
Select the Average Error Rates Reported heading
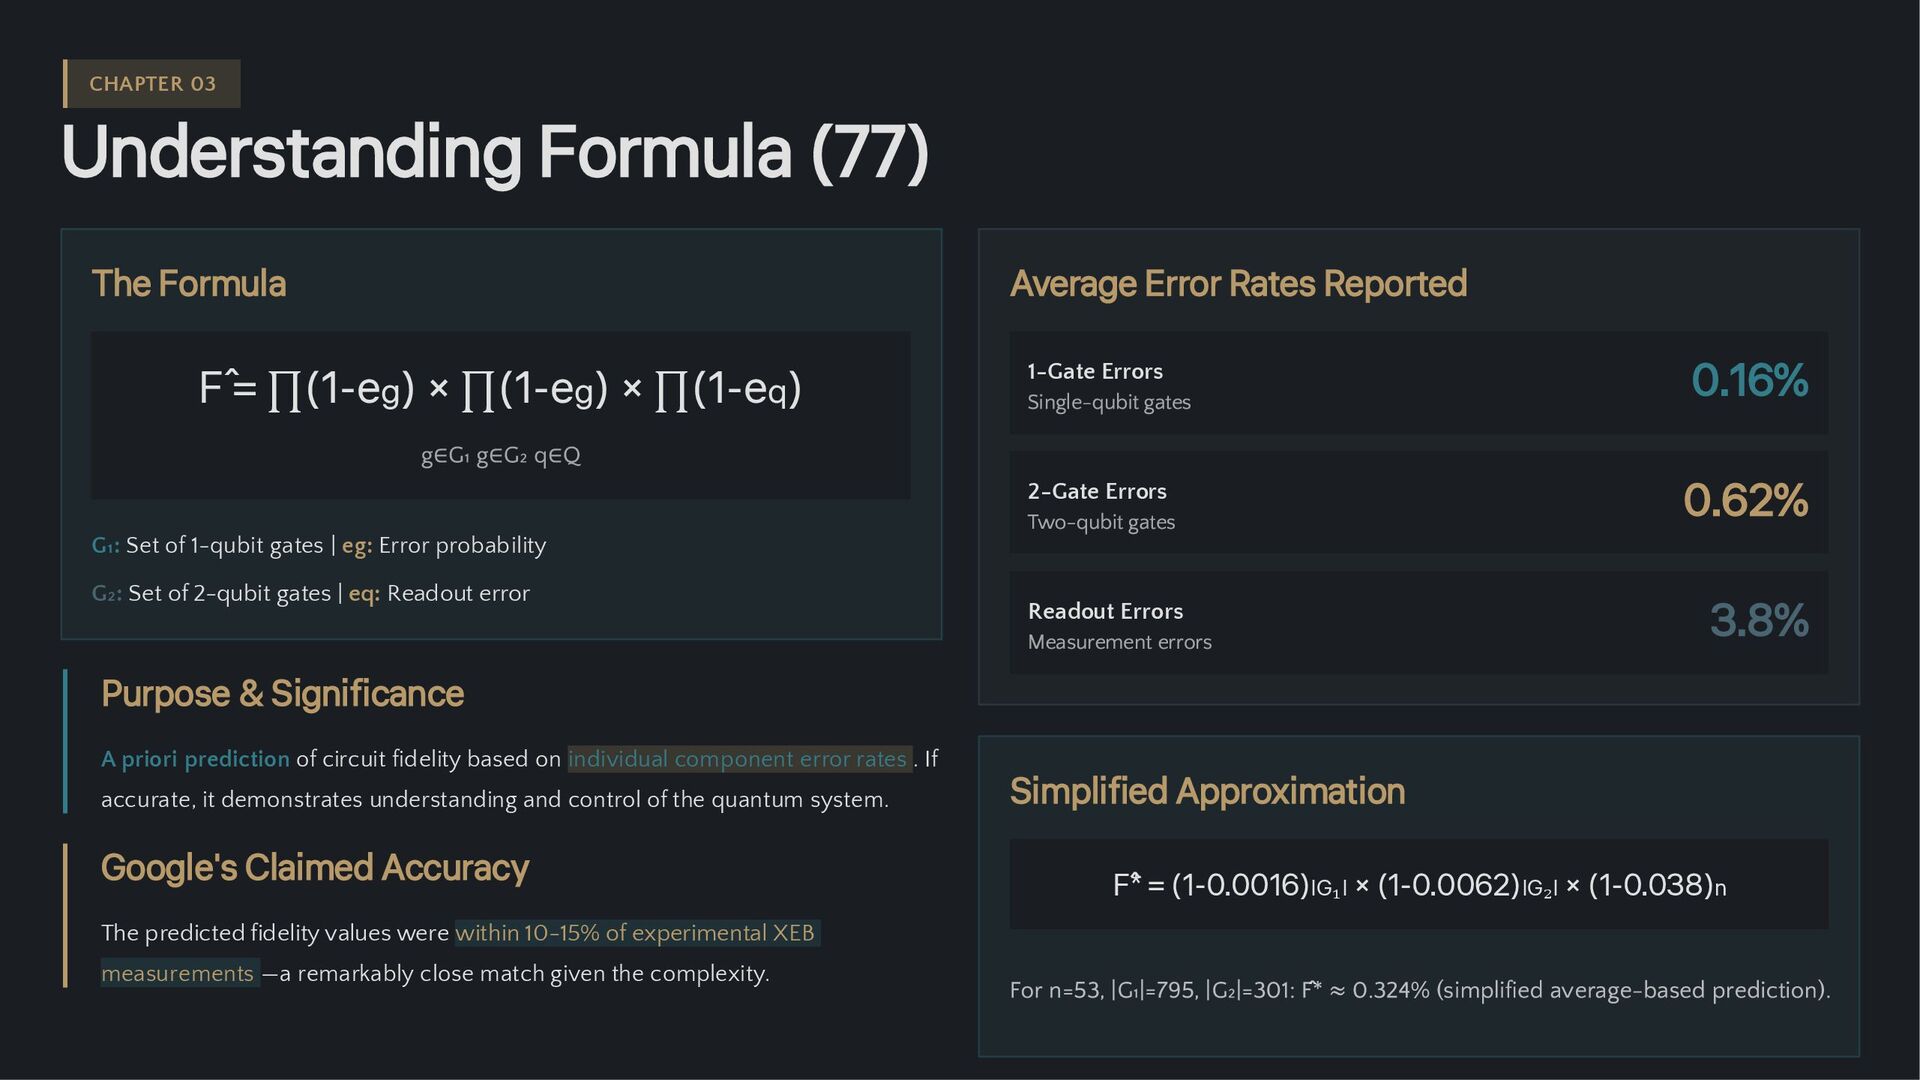1238,284
